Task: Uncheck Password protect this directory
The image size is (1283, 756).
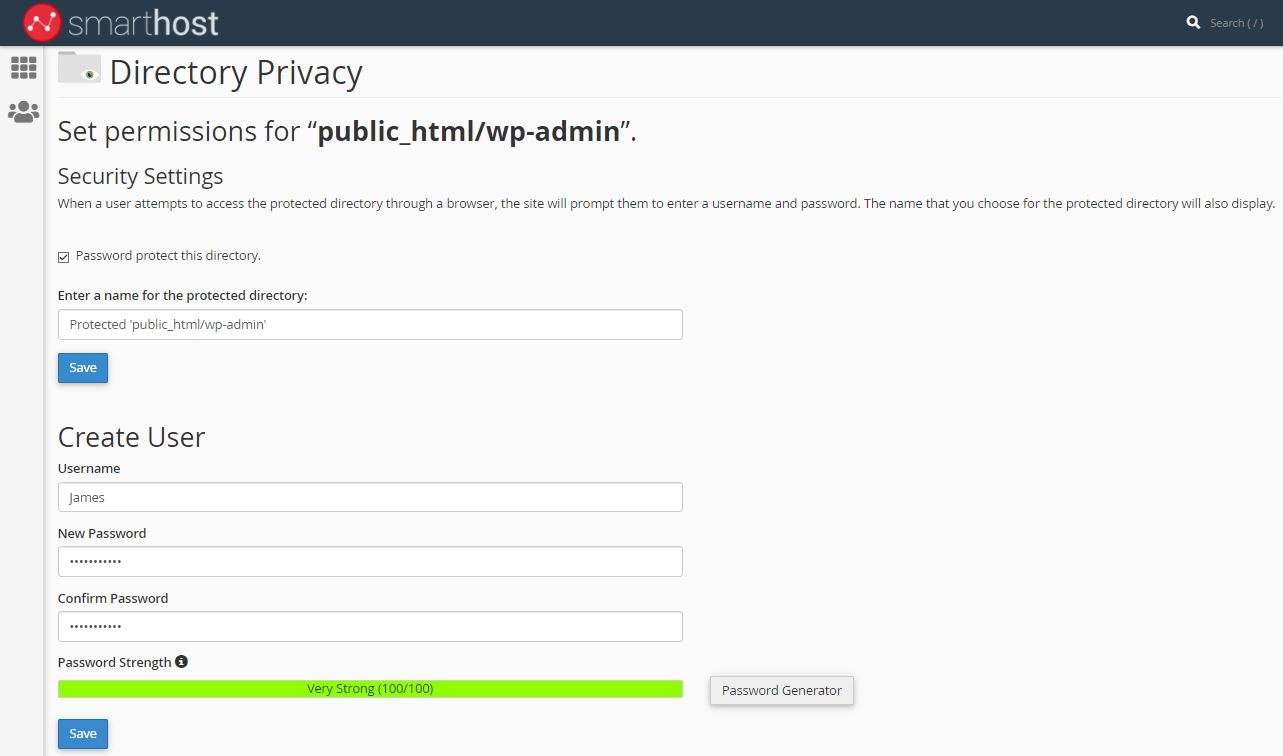Action: pos(64,257)
